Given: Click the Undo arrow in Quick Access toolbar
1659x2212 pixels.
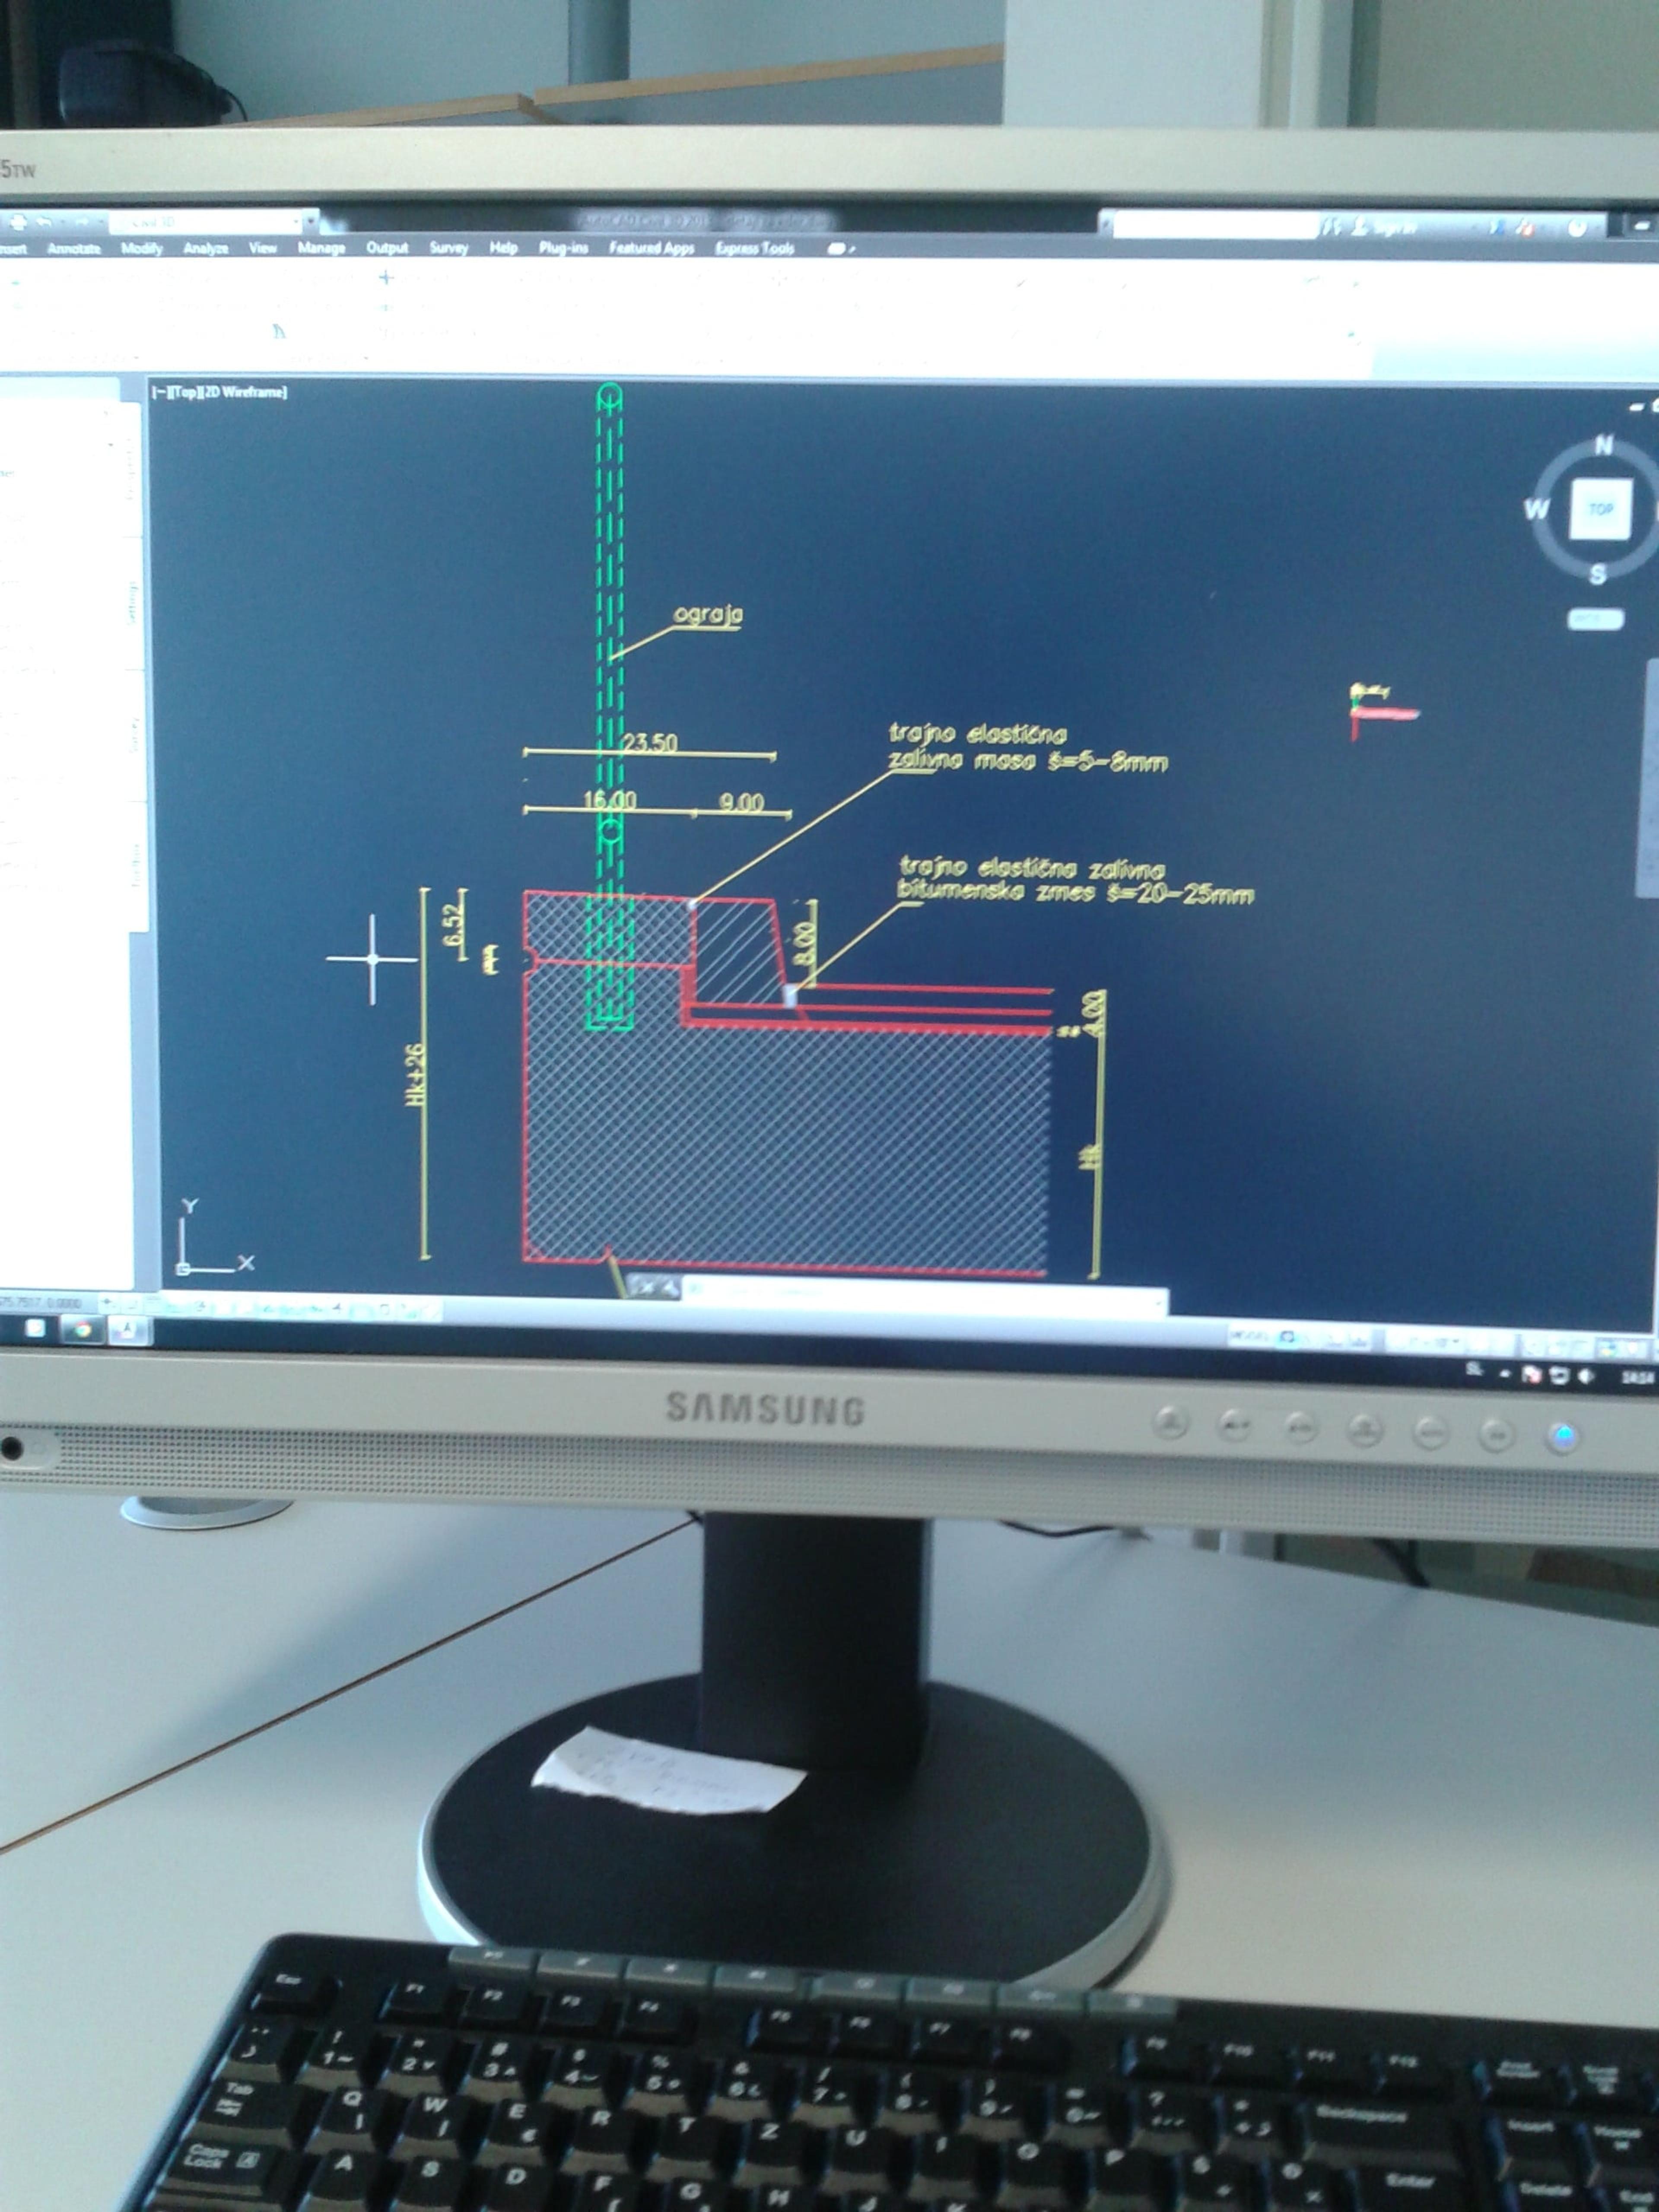Looking at the screenshot, I should pyautogui.click(x=44, y=221).
